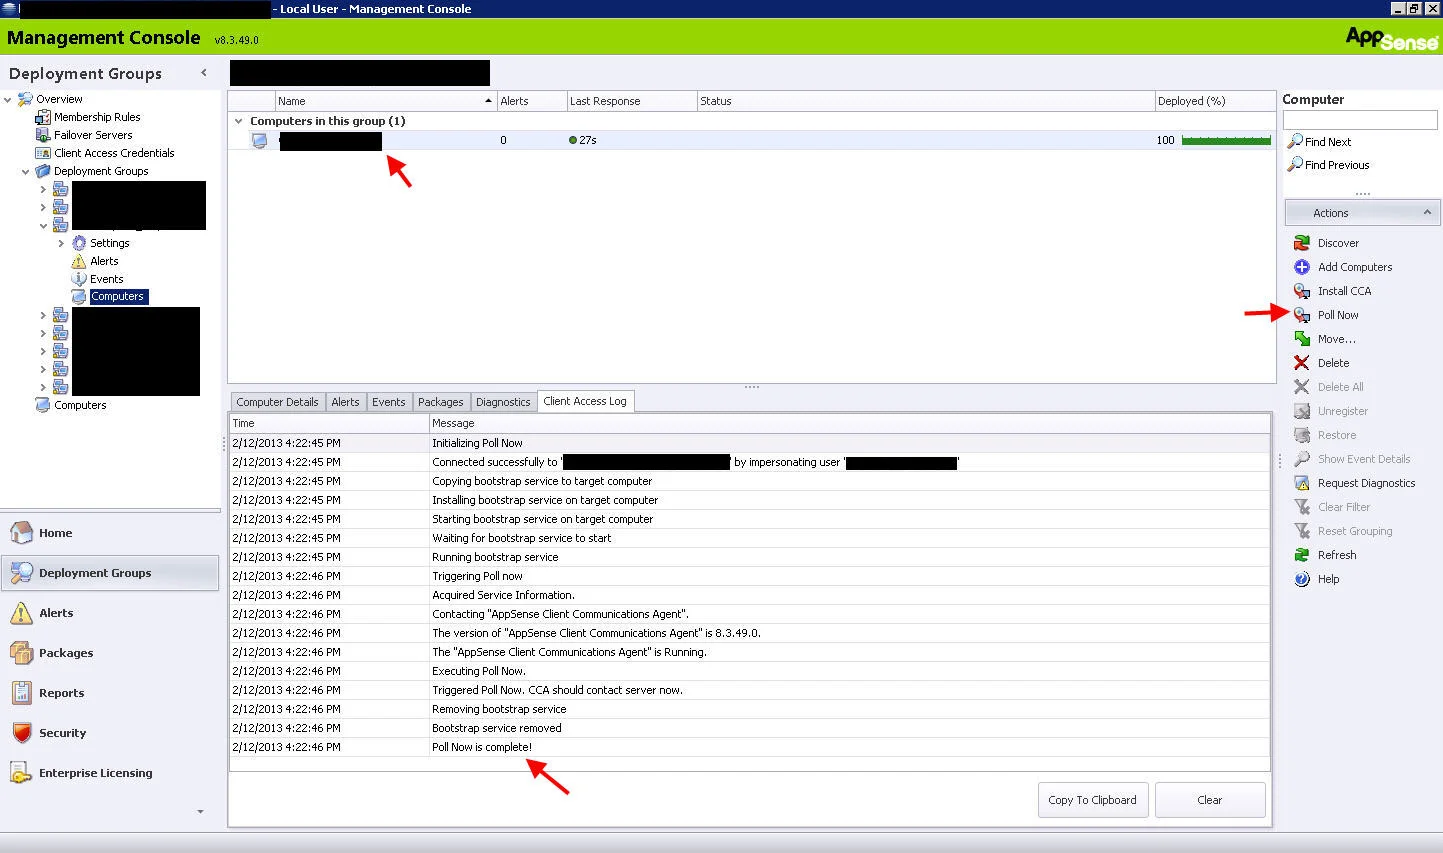Click the Discover action icon

tap(1301, 243)
